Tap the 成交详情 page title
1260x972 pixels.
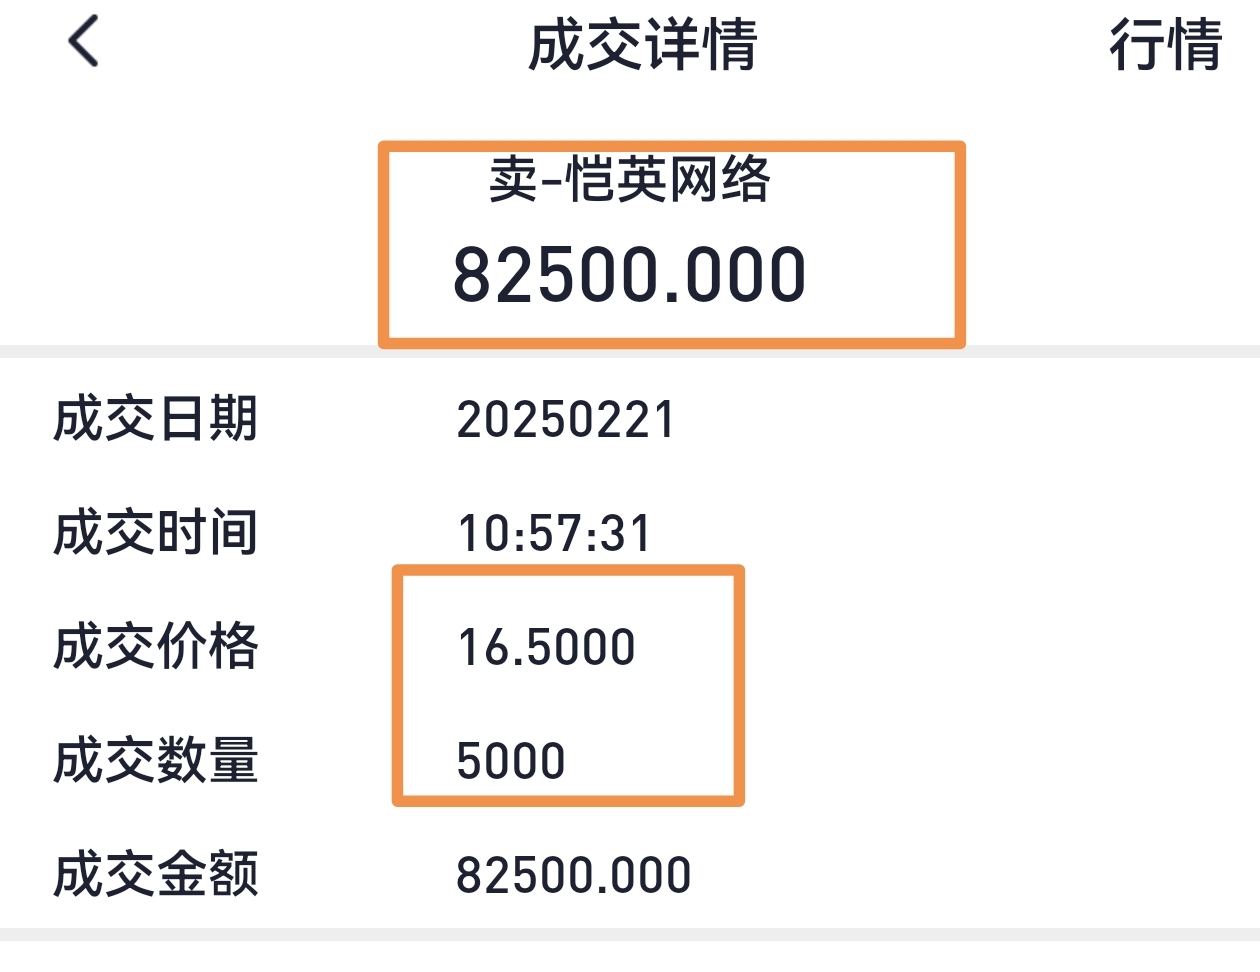click(x=643, y=45)
